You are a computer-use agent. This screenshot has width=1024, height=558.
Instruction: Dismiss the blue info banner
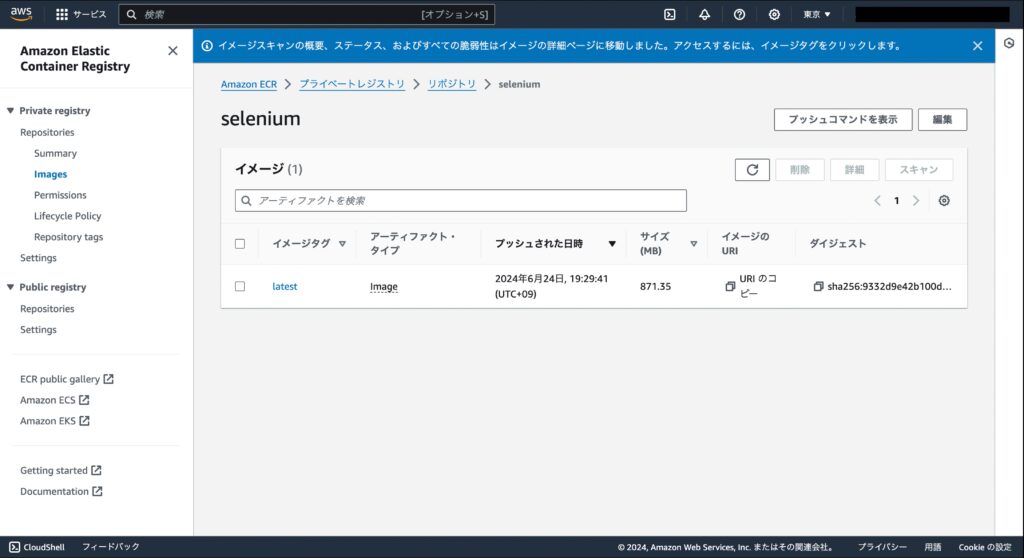tap(977, 46)
